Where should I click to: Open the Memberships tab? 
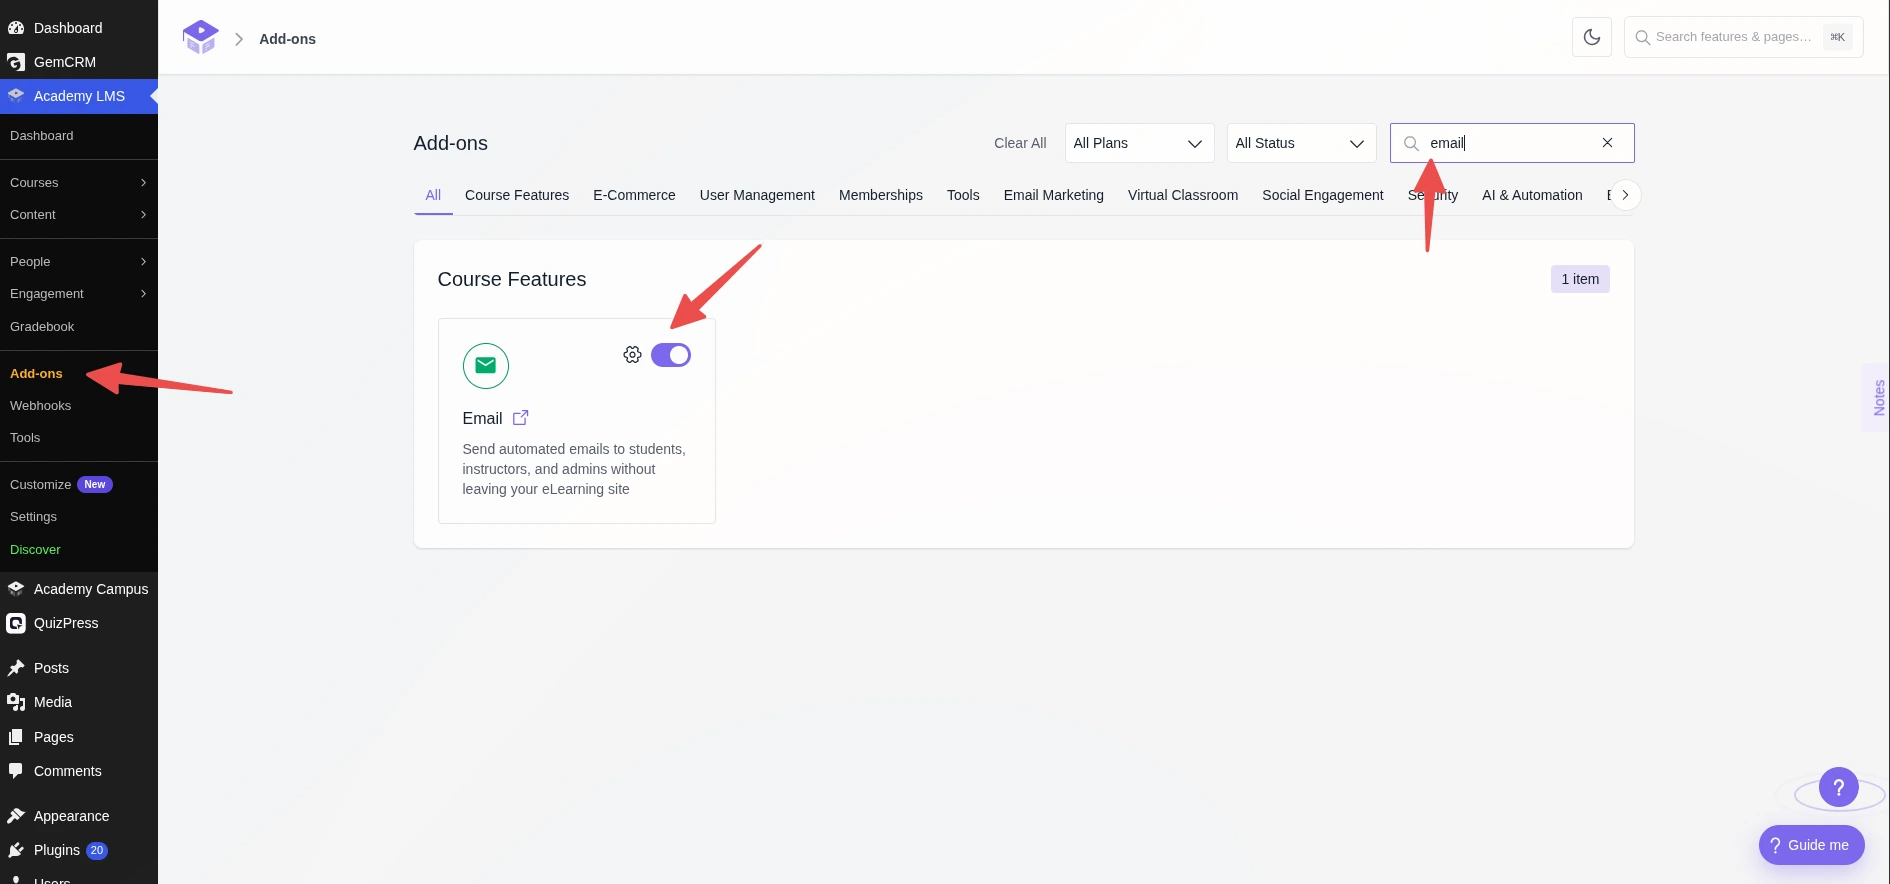tap(881, 195)
